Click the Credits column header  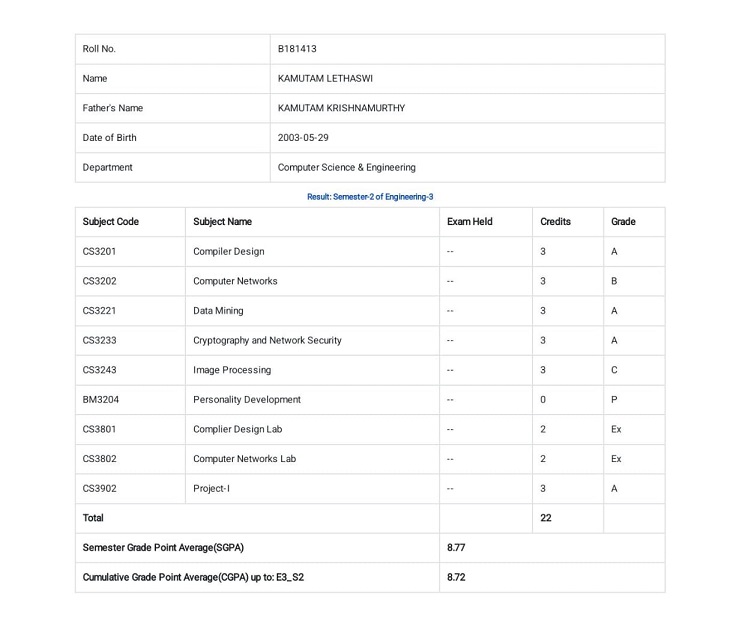pos(555,222)
